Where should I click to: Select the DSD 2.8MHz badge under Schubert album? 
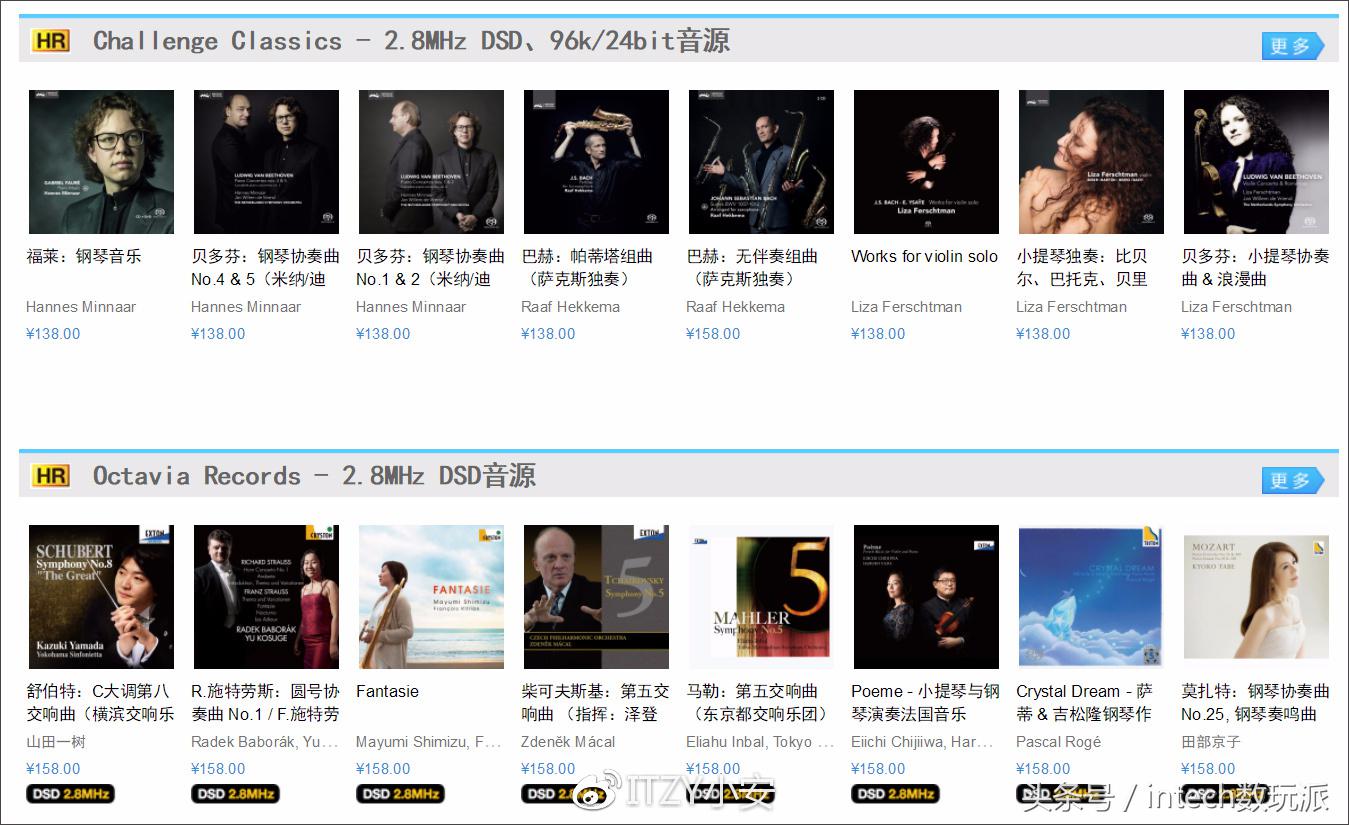pyautogui.click(x=70, y=793)
